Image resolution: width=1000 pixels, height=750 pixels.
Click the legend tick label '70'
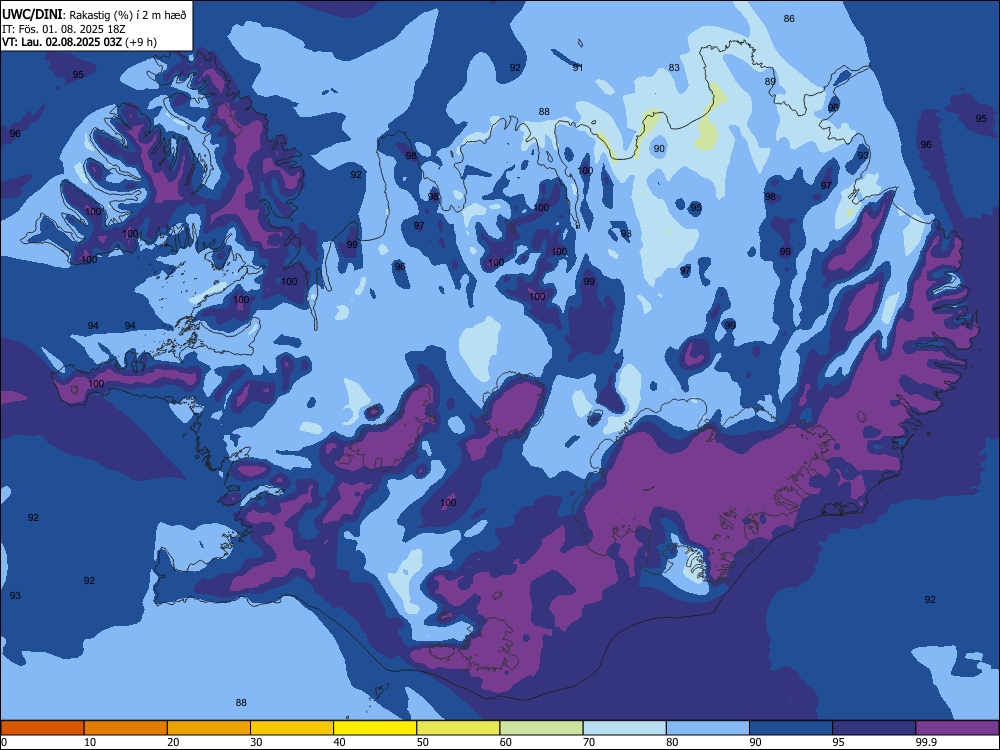pyautogui.click(x=589, y=742)
